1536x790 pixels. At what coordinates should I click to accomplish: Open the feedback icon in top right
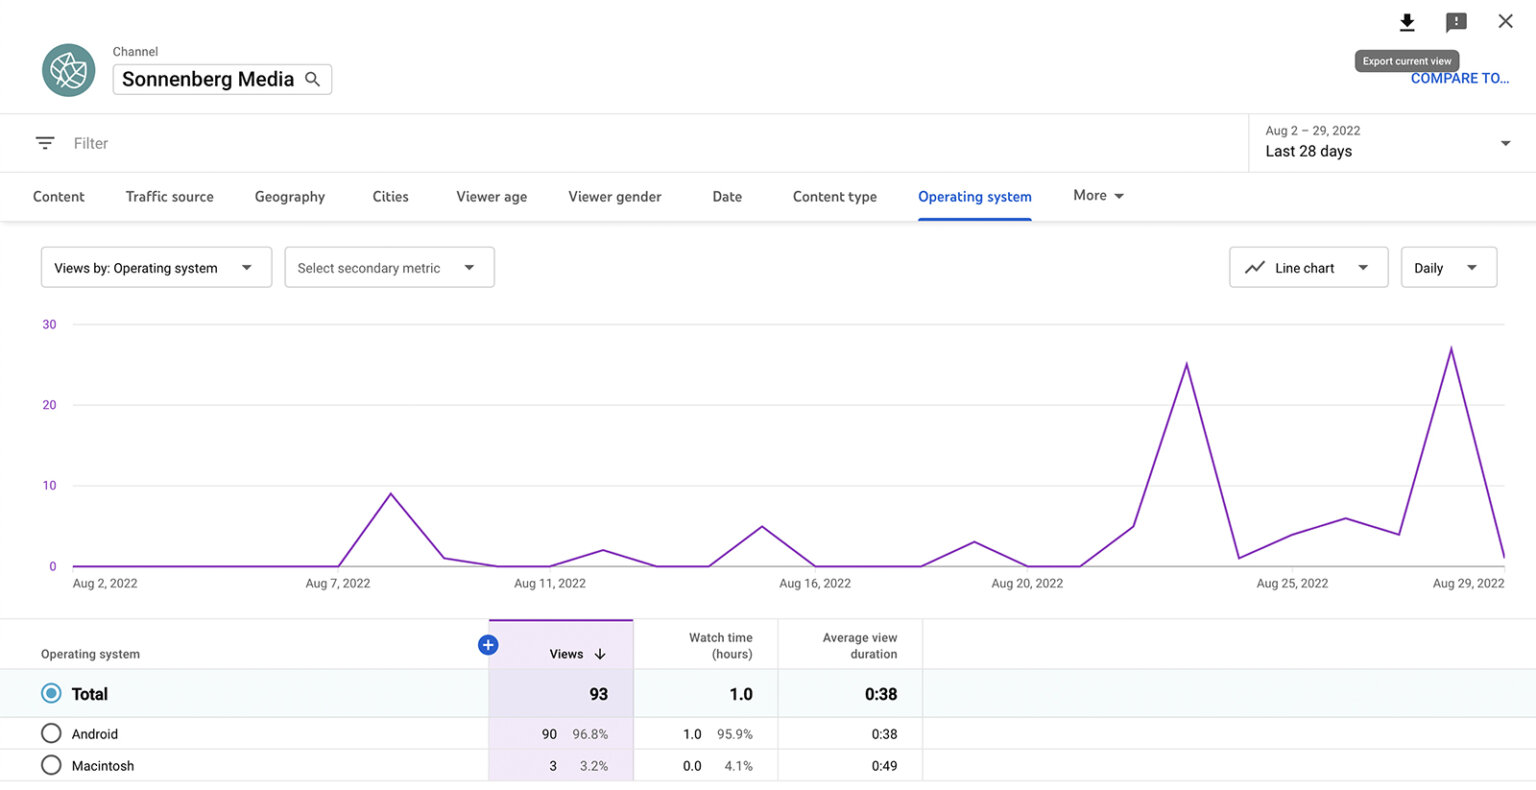[x=1456, y=21]
